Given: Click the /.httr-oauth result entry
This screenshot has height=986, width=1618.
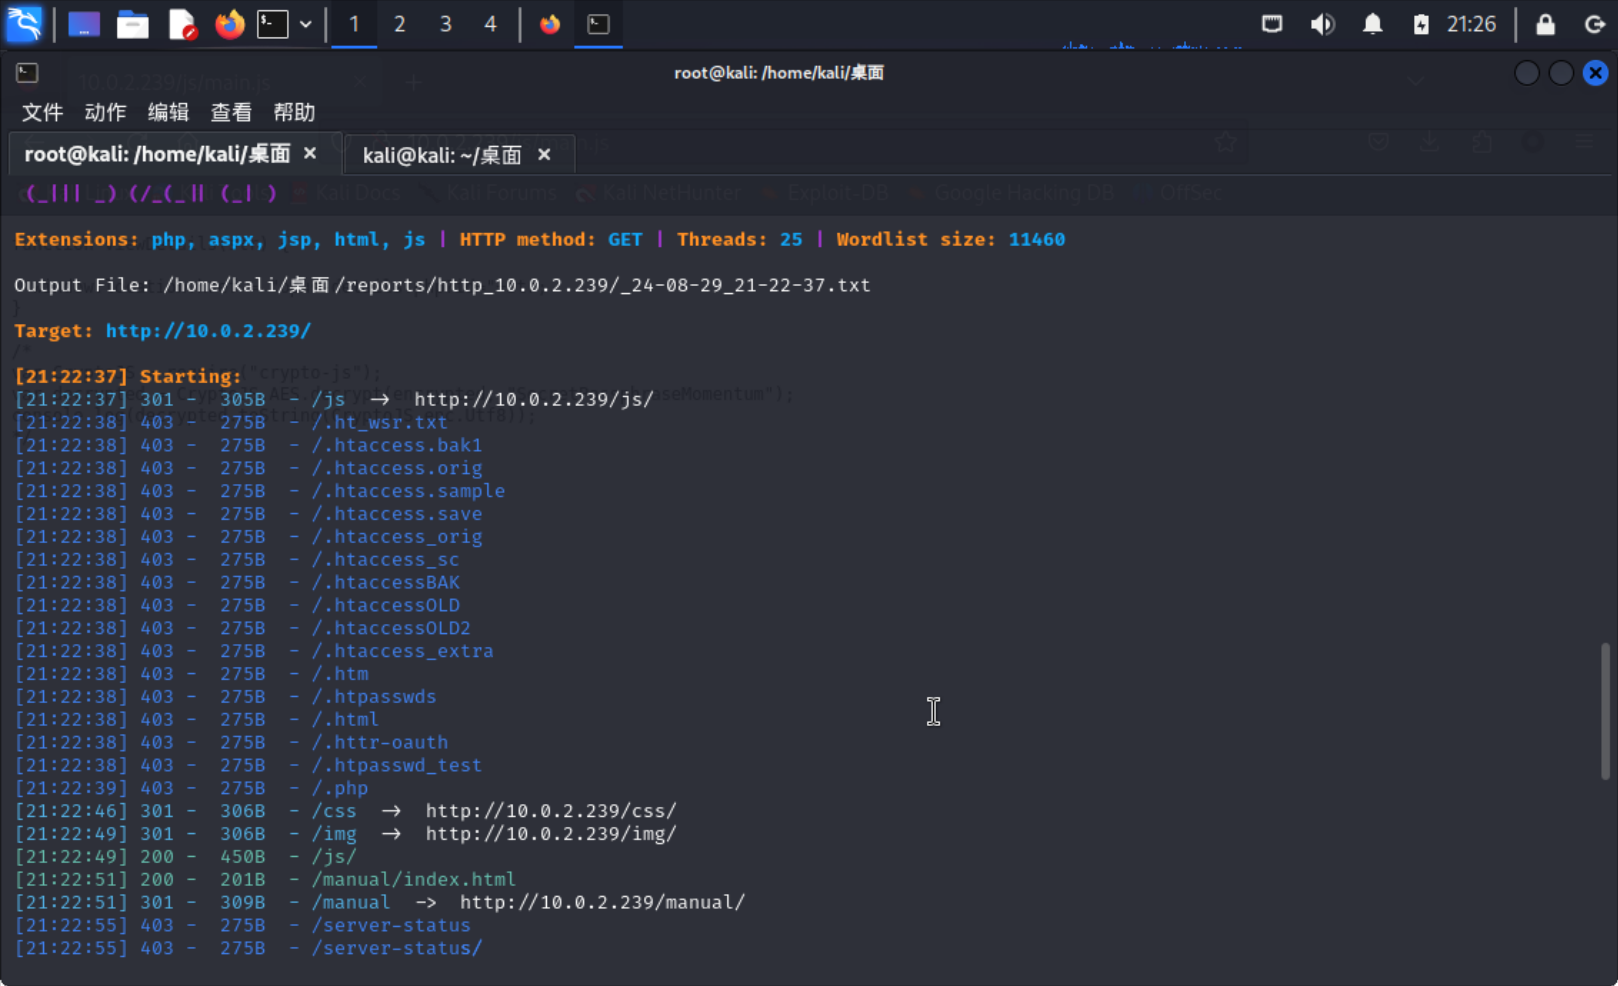Looking at the screenshot, I should (x=380, y=742).
